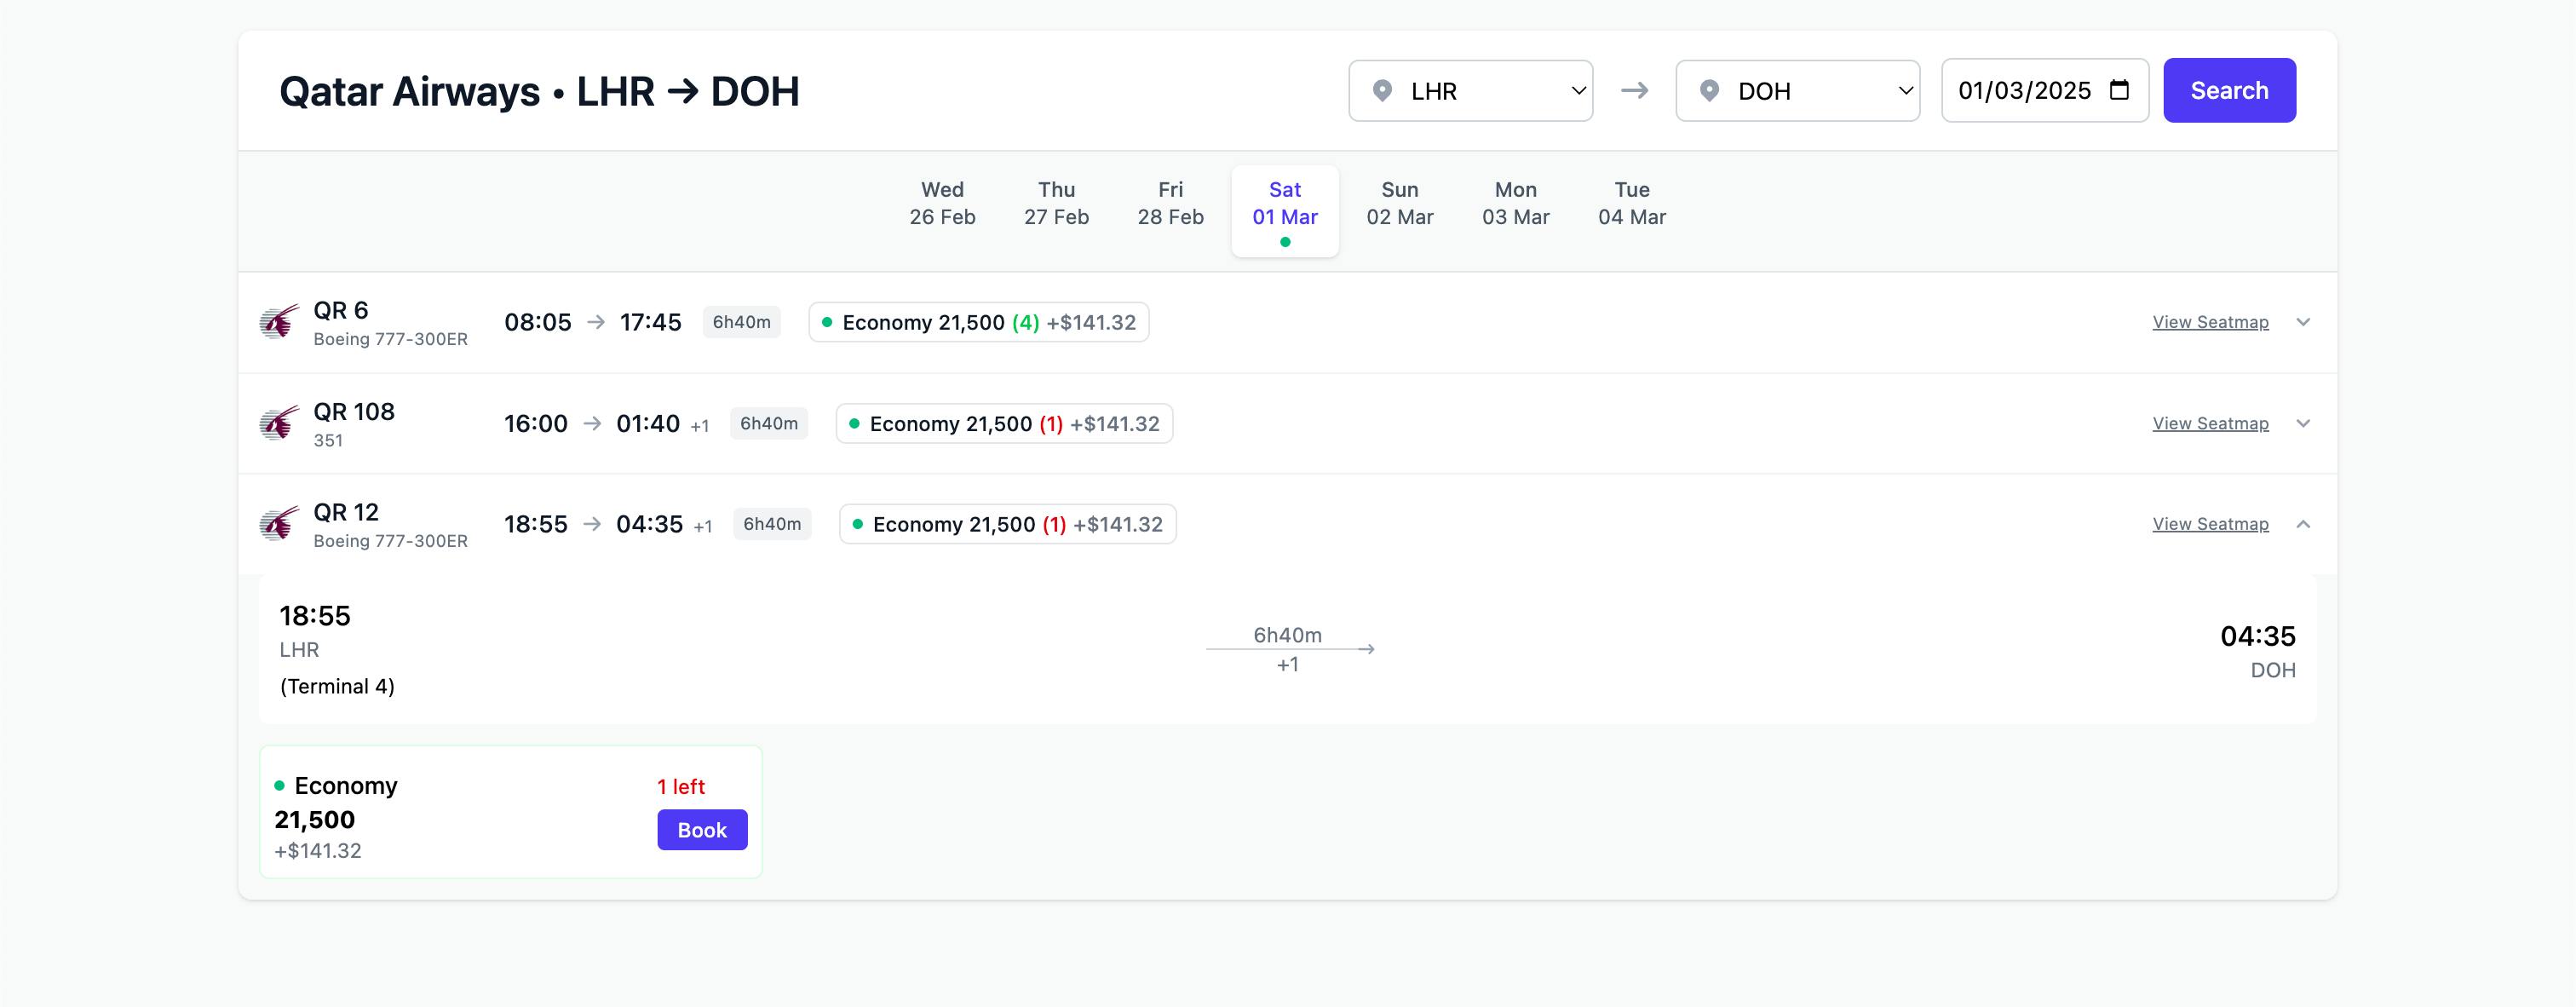View Seatmap for flight QR 6
Viewport: 2576px width, 1007px height.
(2210, 322)
